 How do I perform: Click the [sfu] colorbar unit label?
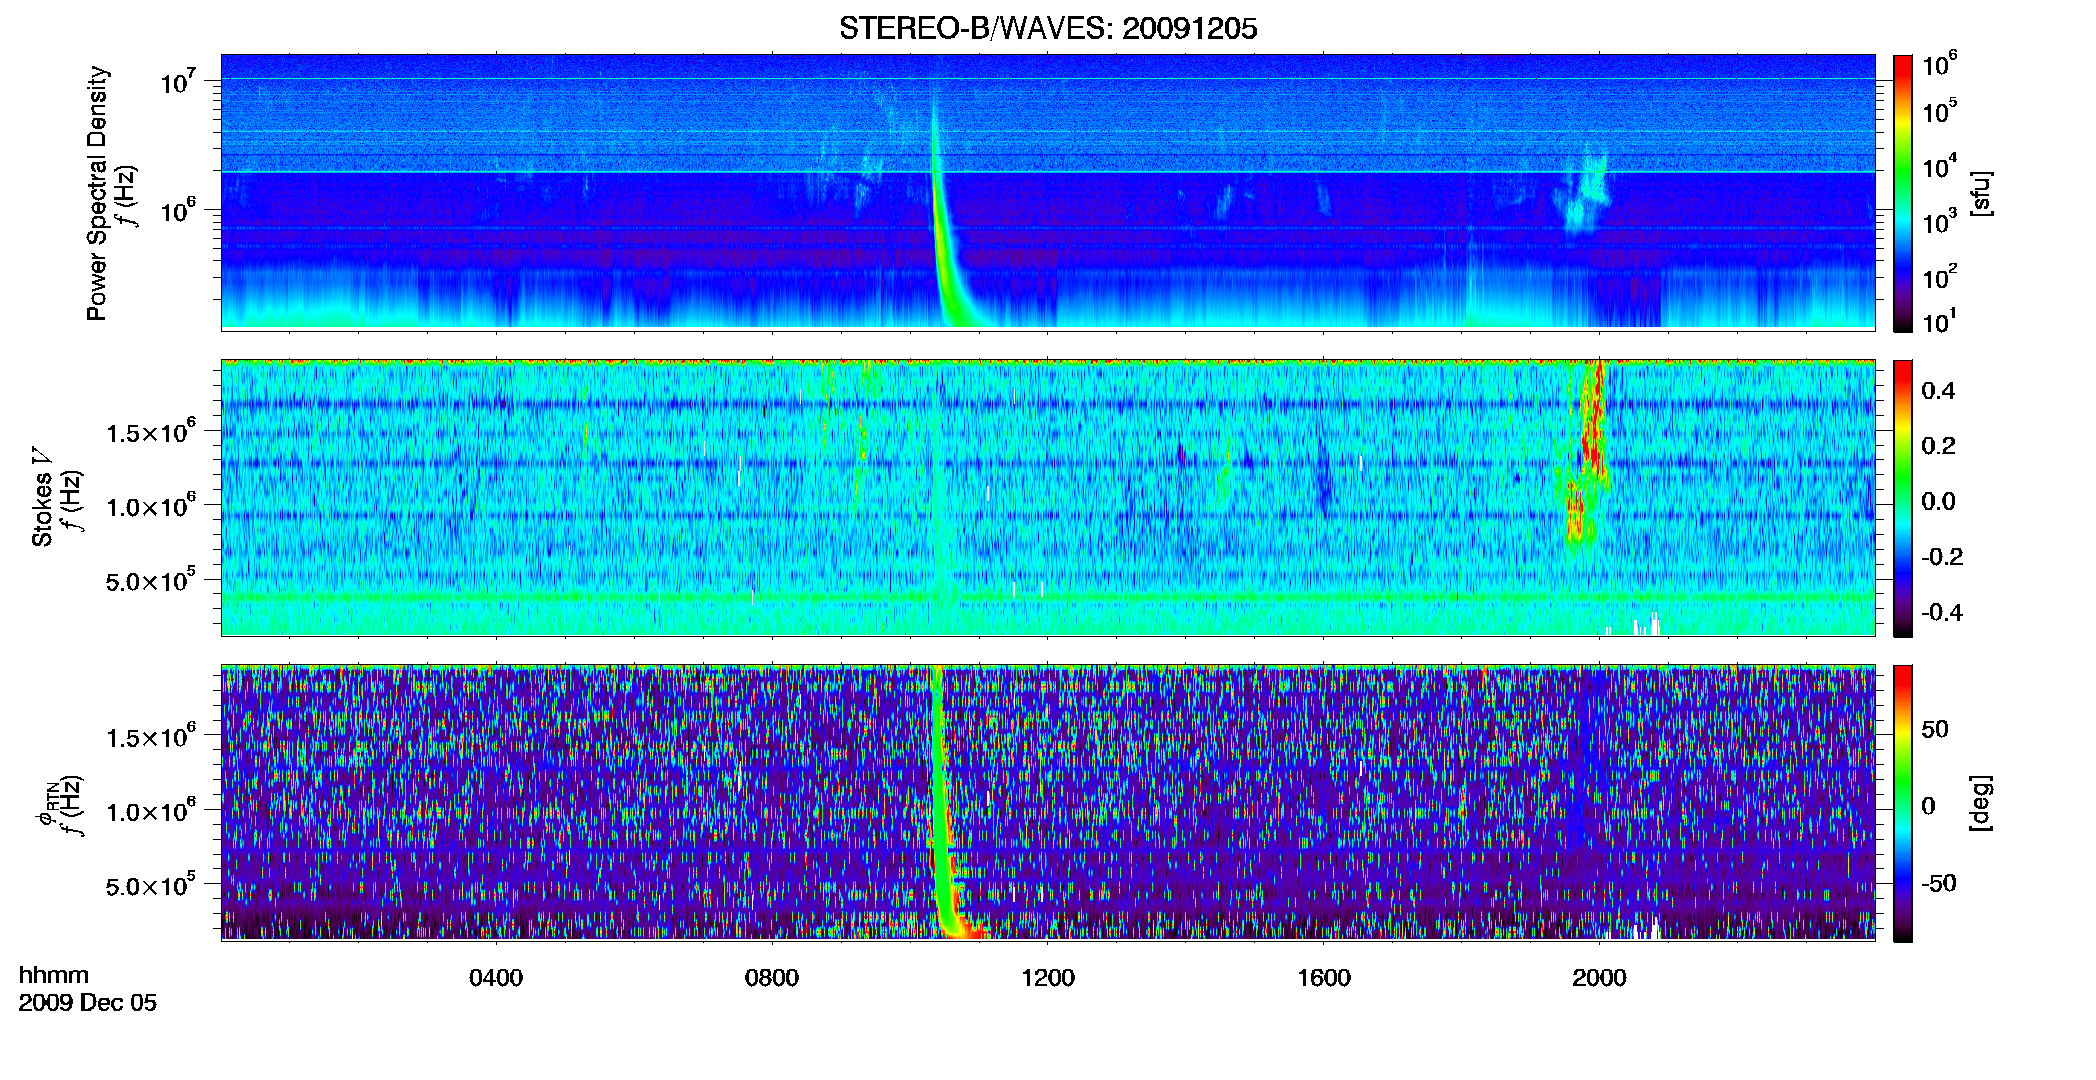click(1980, 193)
